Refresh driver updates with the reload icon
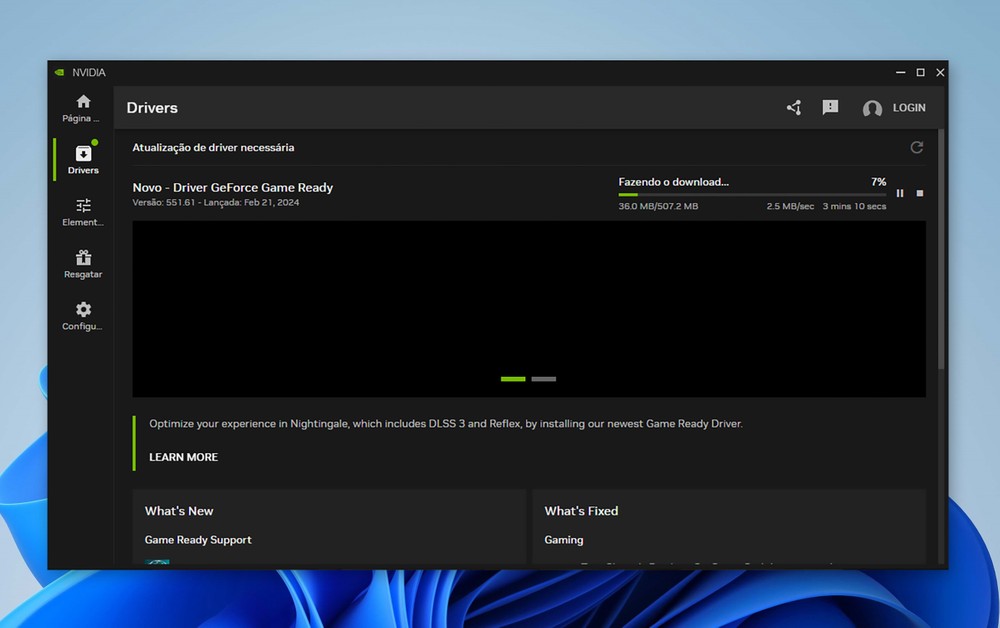 tap(916, 147)
